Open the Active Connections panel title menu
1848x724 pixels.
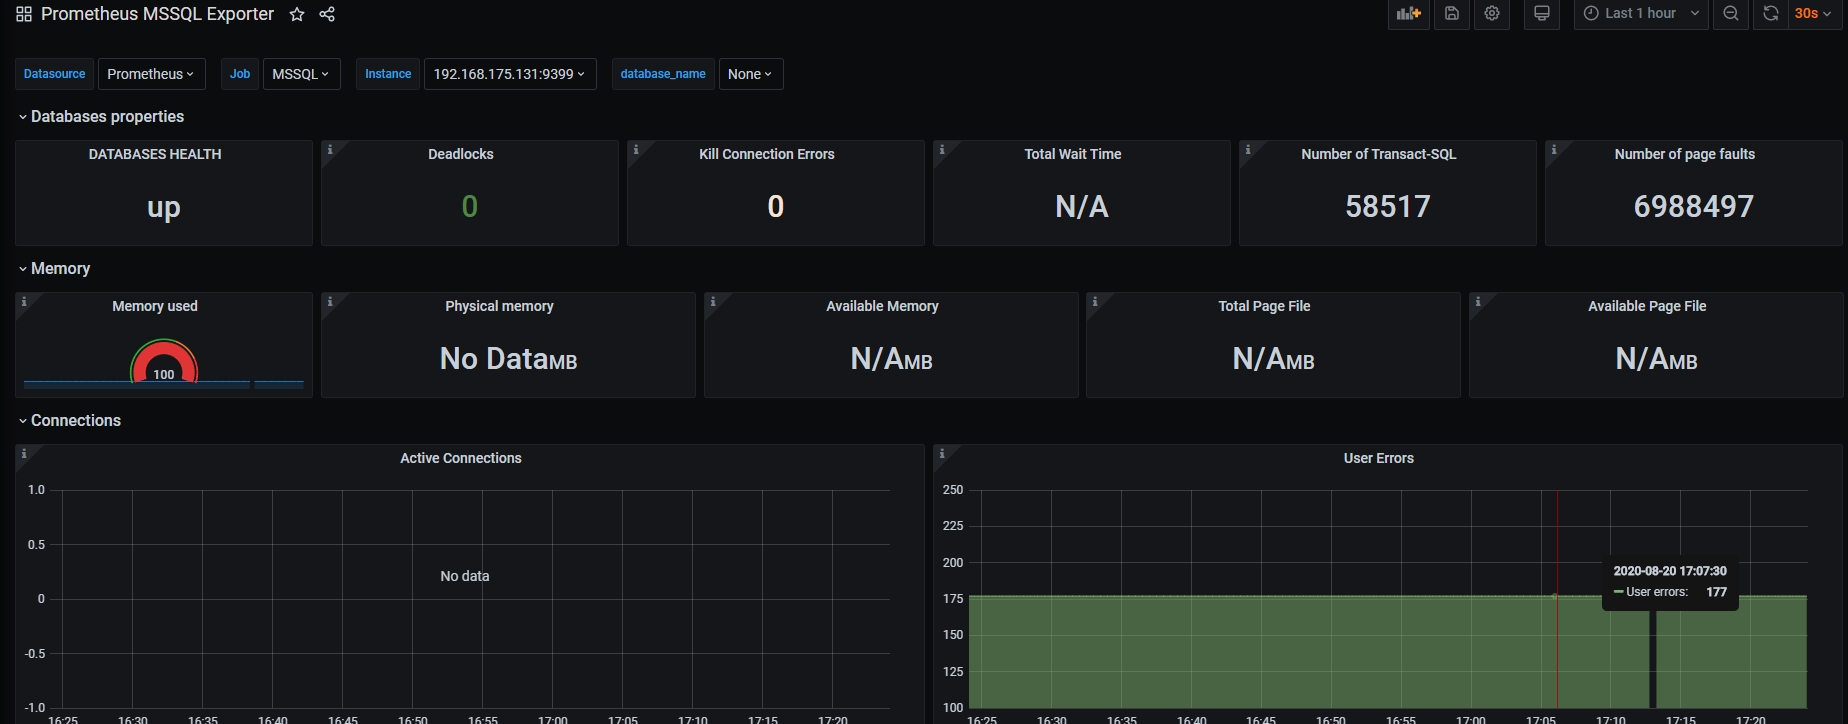point(461,458)
